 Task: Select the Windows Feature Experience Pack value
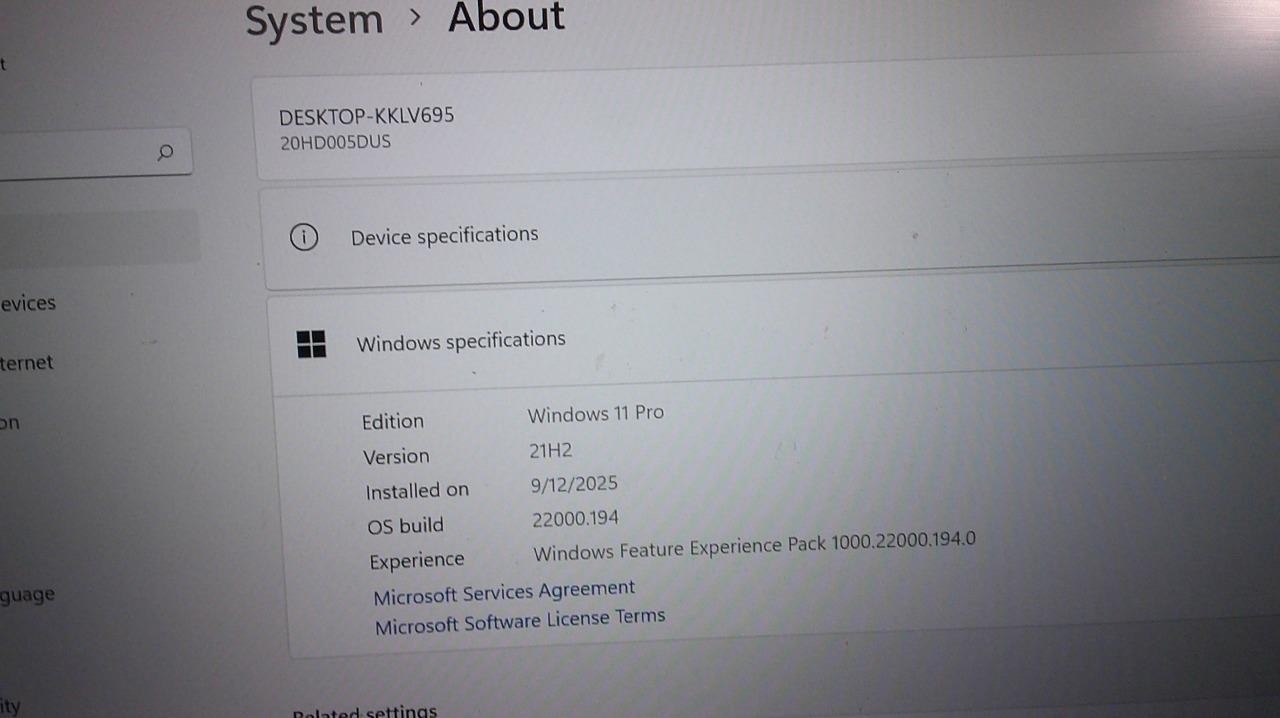754,546
